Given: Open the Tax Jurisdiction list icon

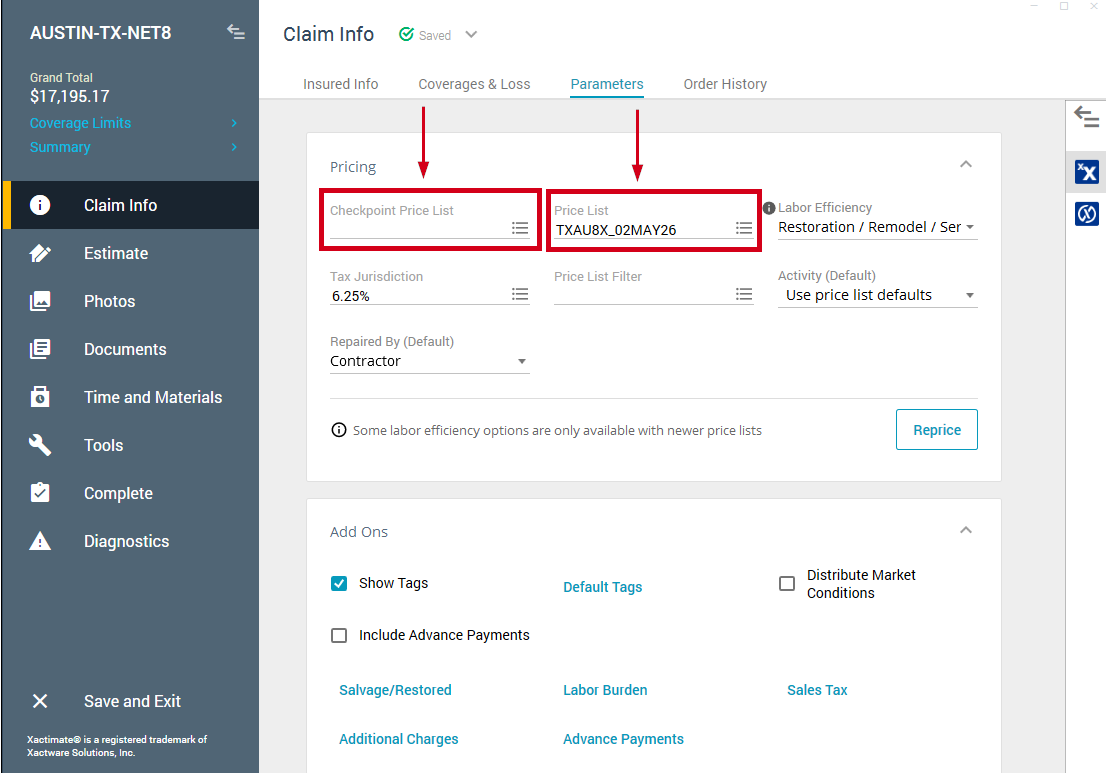Looking at the screenshot, I should [x=520, y=294].
